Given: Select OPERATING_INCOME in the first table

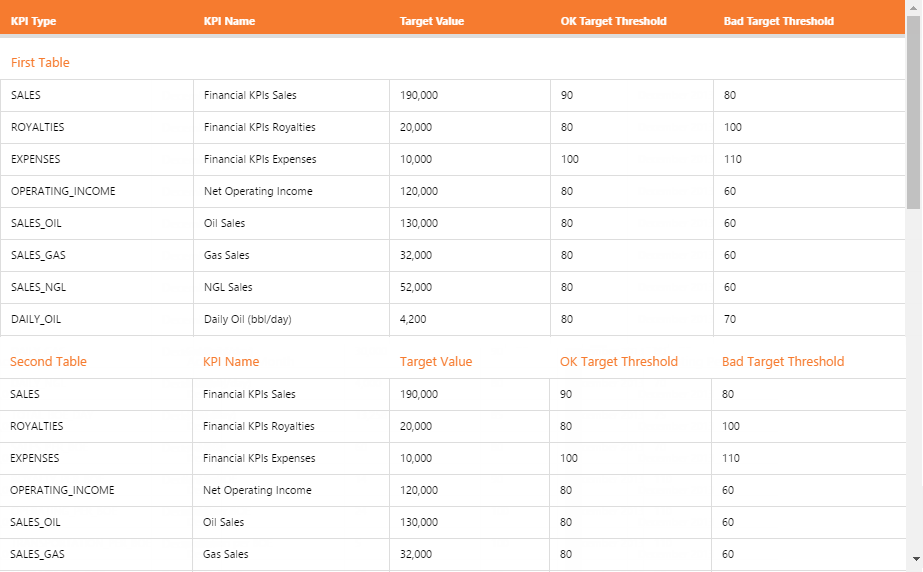Looking at the screenshot, I should click(63, 192).
